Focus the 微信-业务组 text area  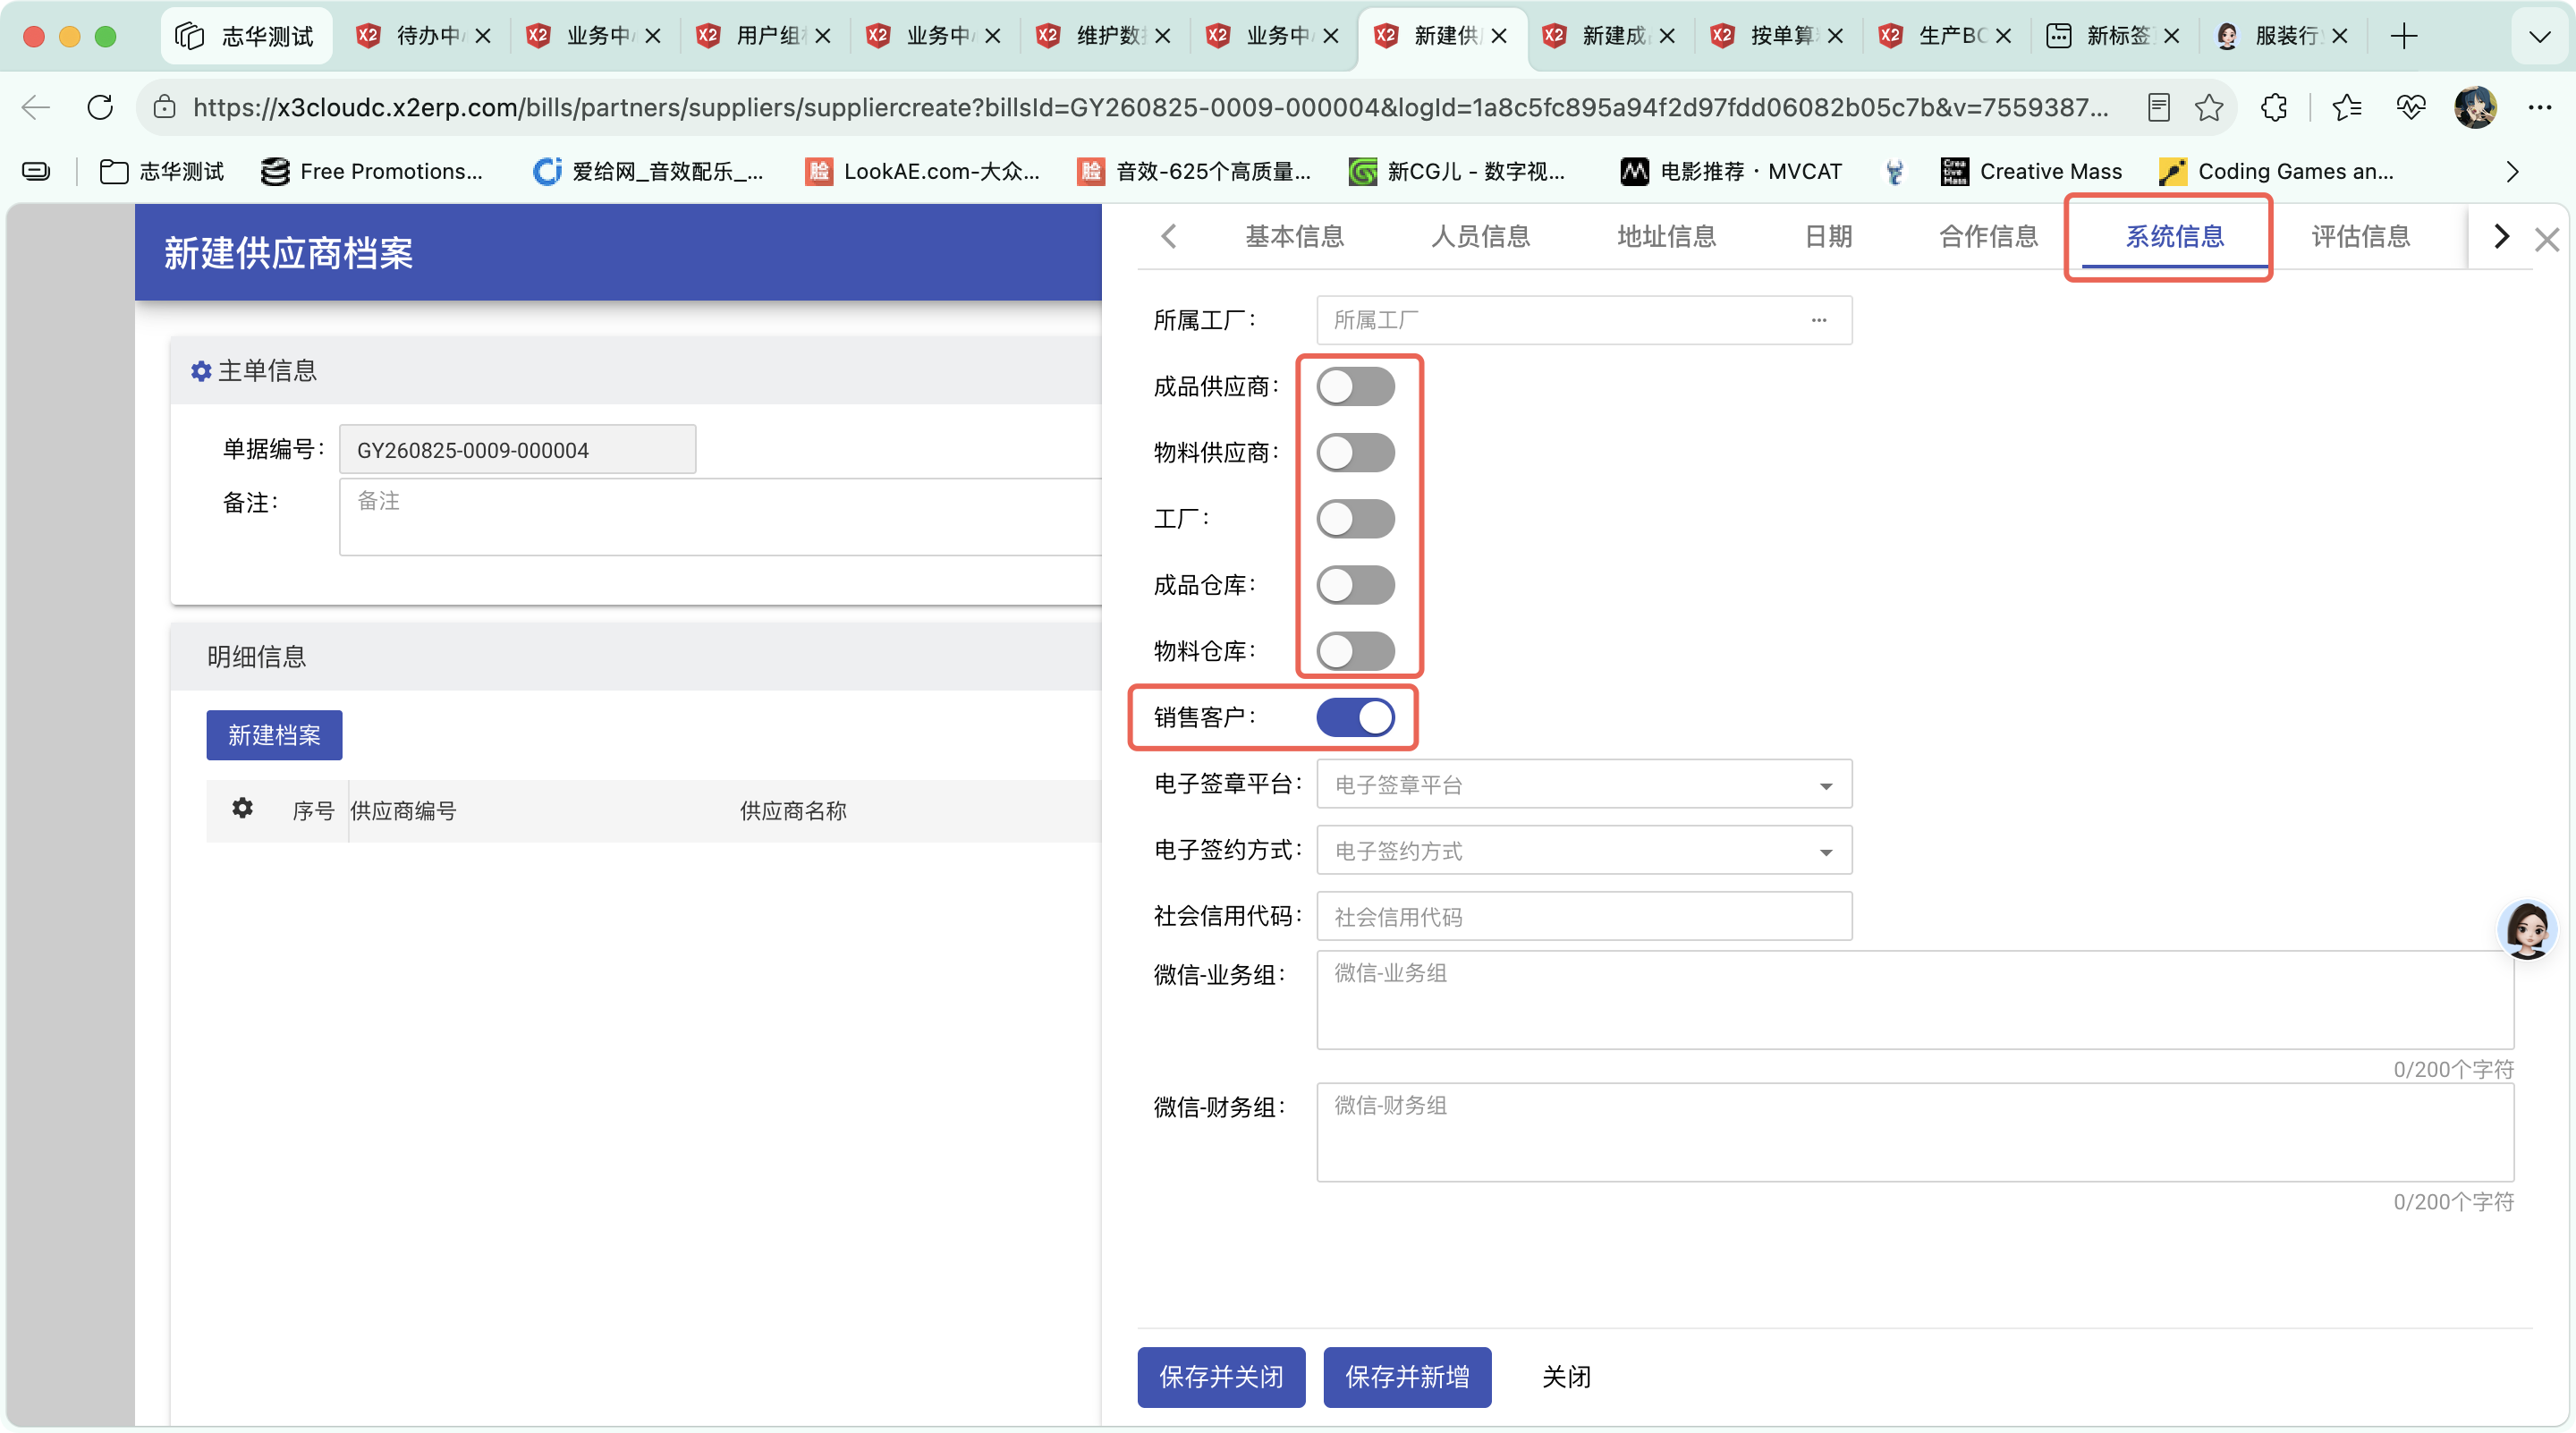click(x=1915, y=1000)
